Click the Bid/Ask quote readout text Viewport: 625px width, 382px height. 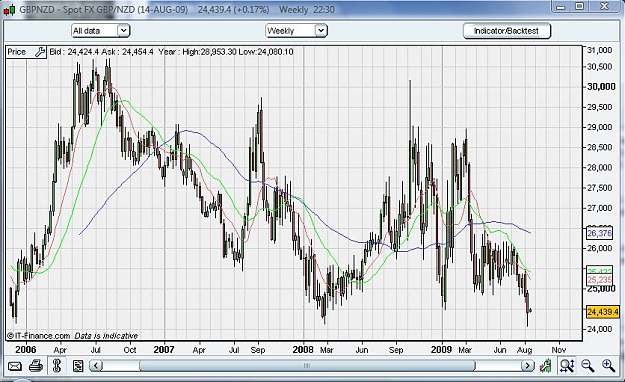click(101, 52)
